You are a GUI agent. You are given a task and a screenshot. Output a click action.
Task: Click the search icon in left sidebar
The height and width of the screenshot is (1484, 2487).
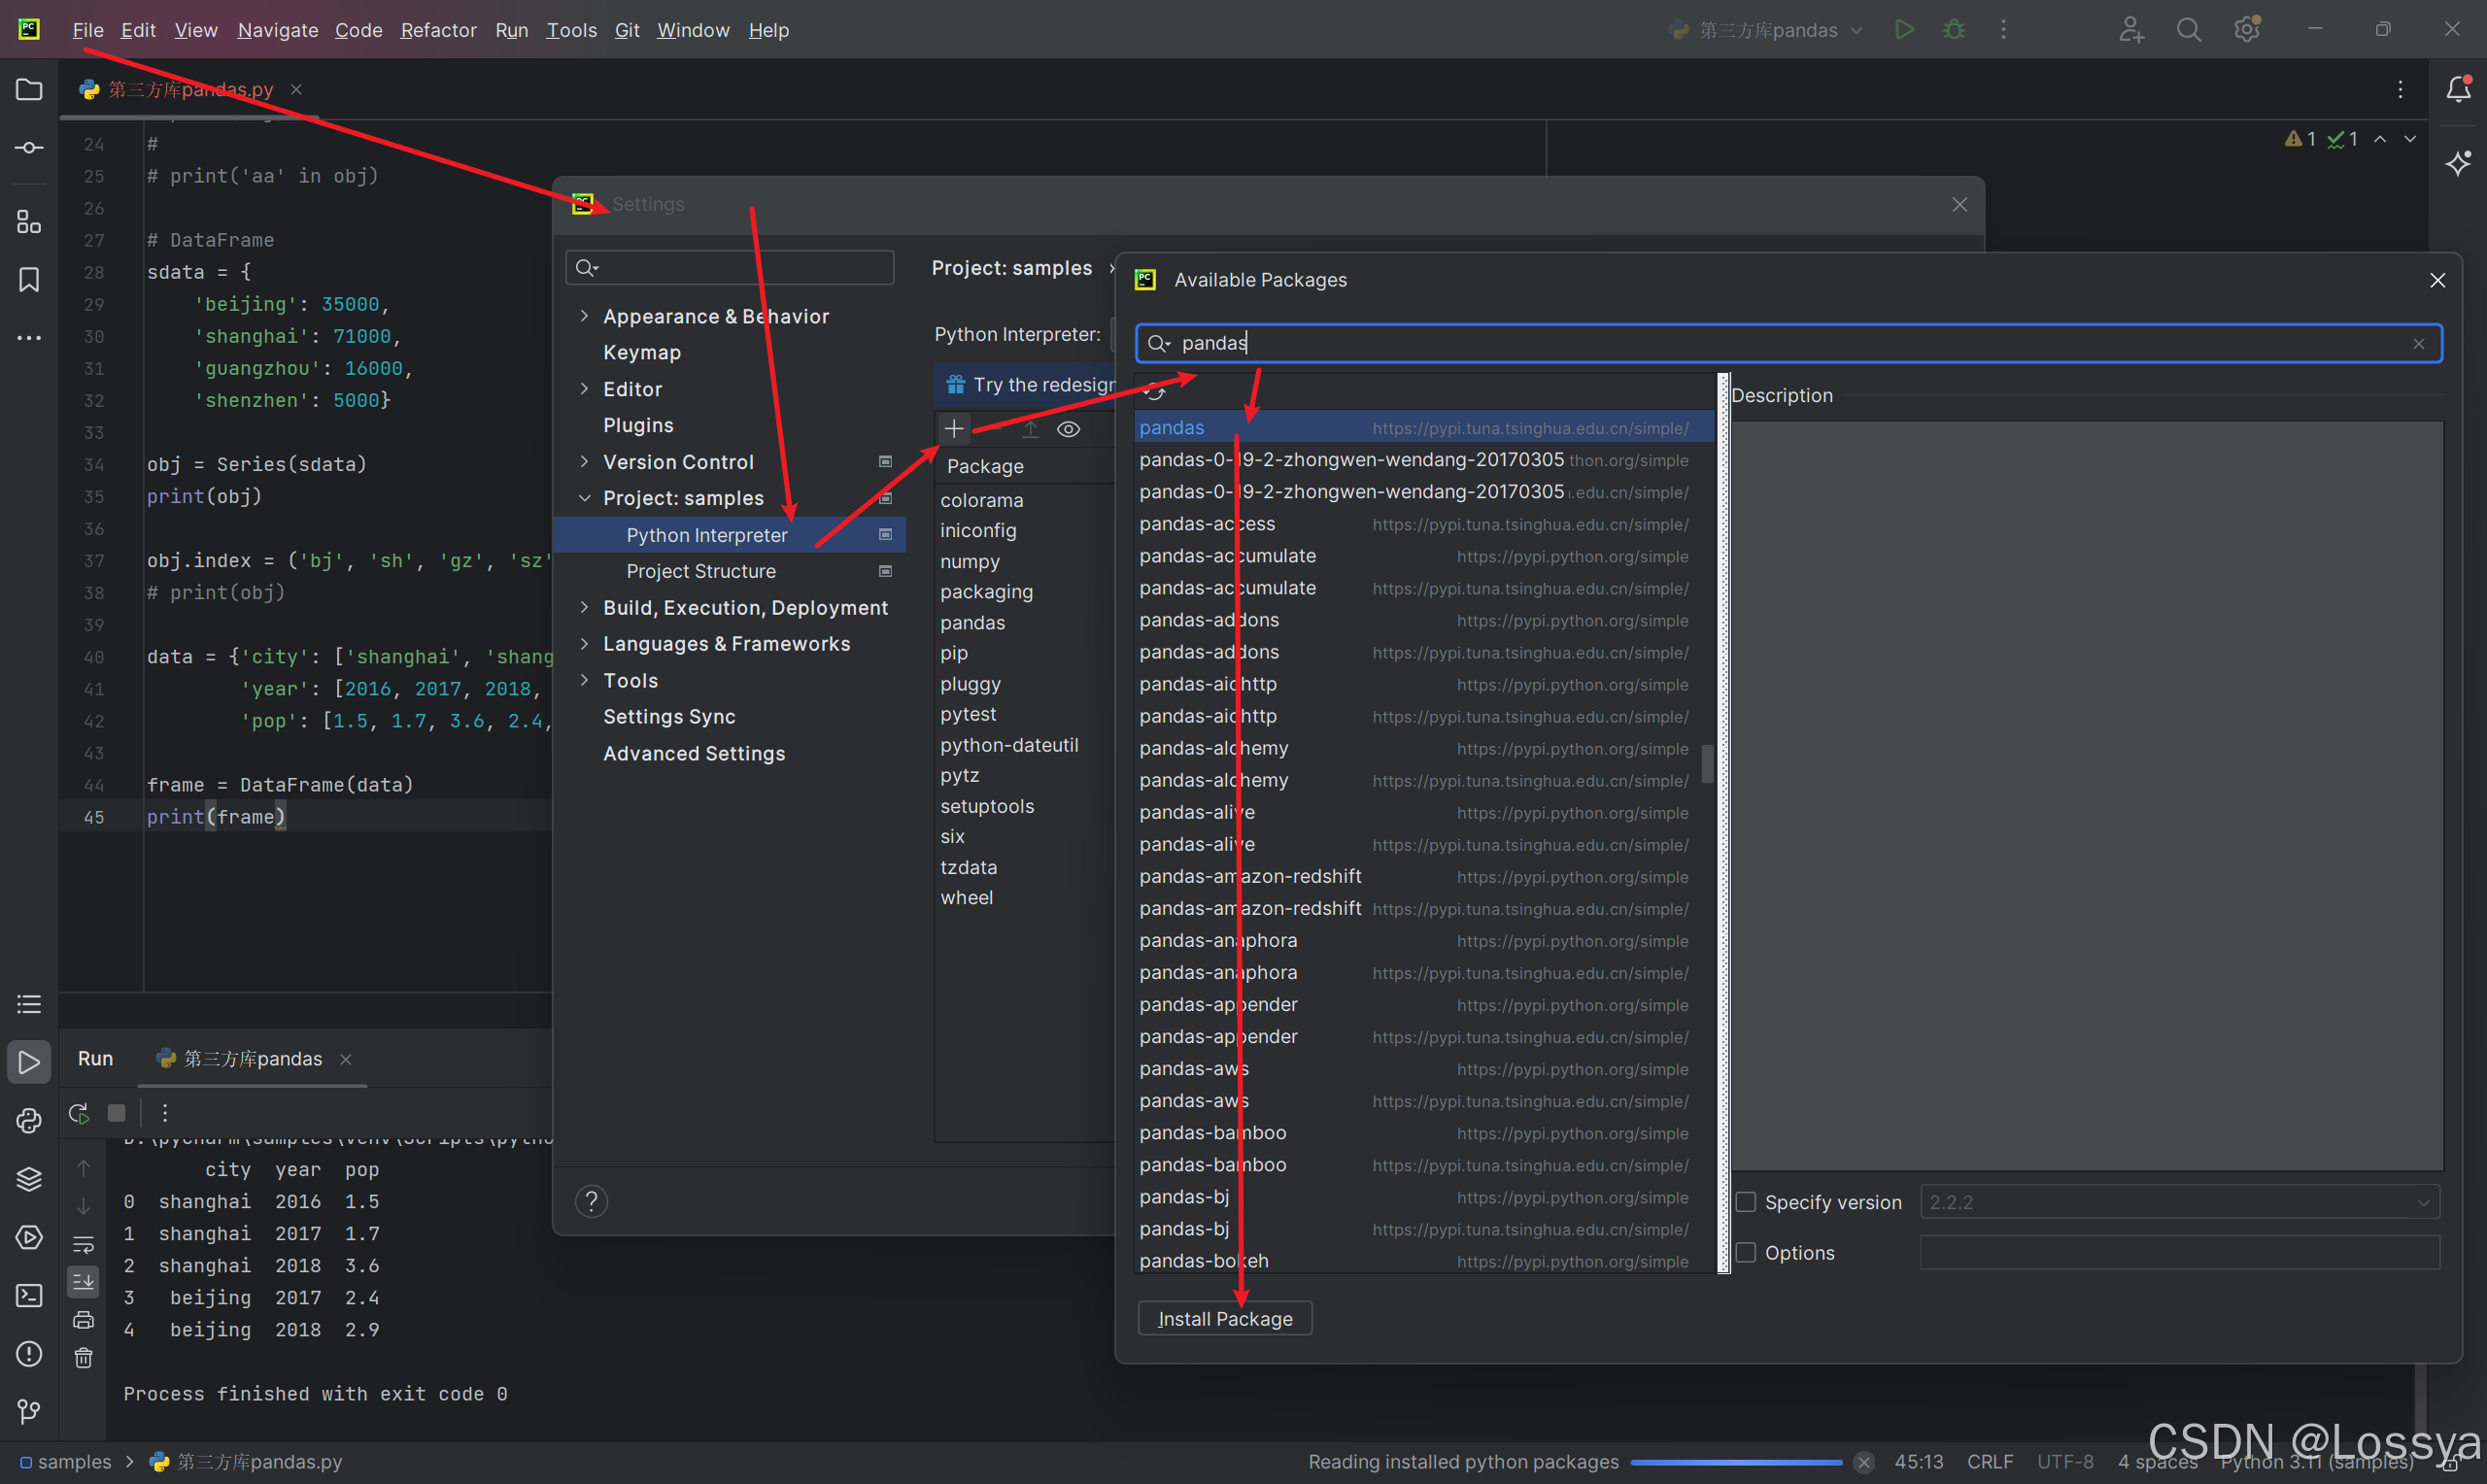(x=2189, y=30)
